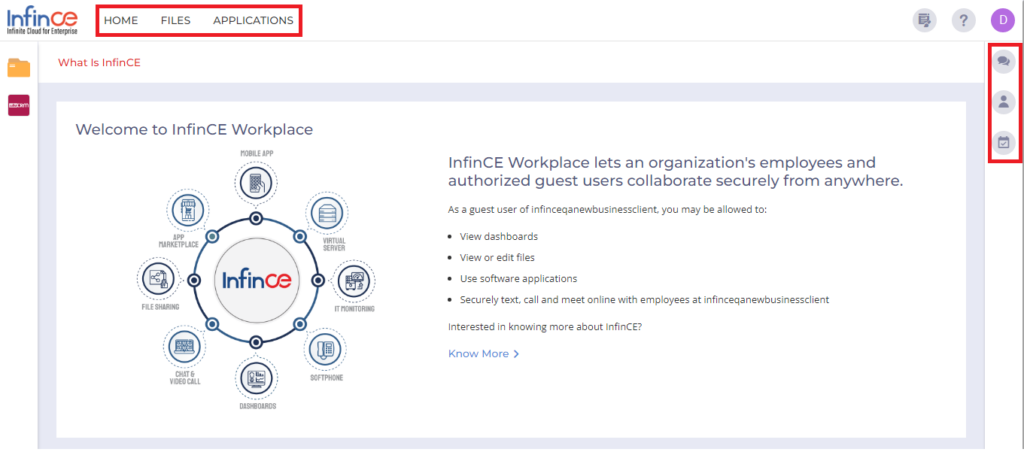This screenshot has width=1024, height=452.
Task: Click the InfinCE logo
Action: [x=42, y=21]
